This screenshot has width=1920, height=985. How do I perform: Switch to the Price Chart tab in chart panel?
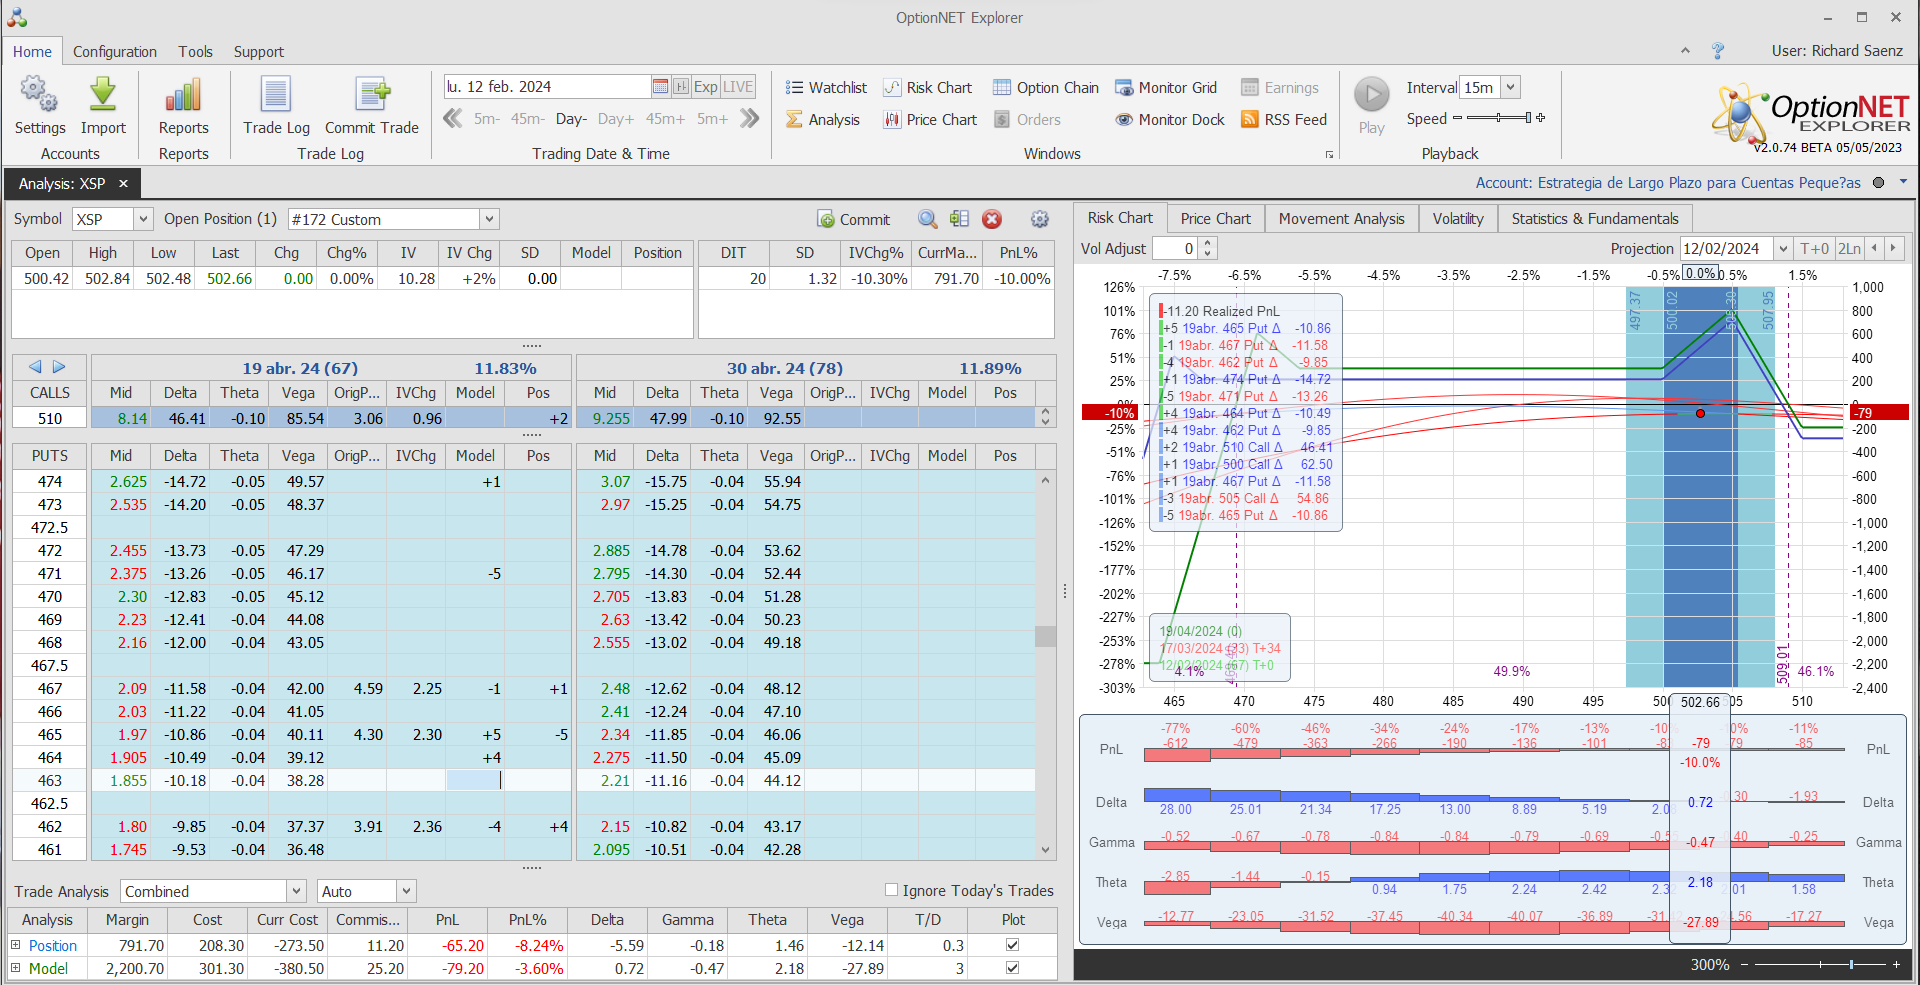1216,218
